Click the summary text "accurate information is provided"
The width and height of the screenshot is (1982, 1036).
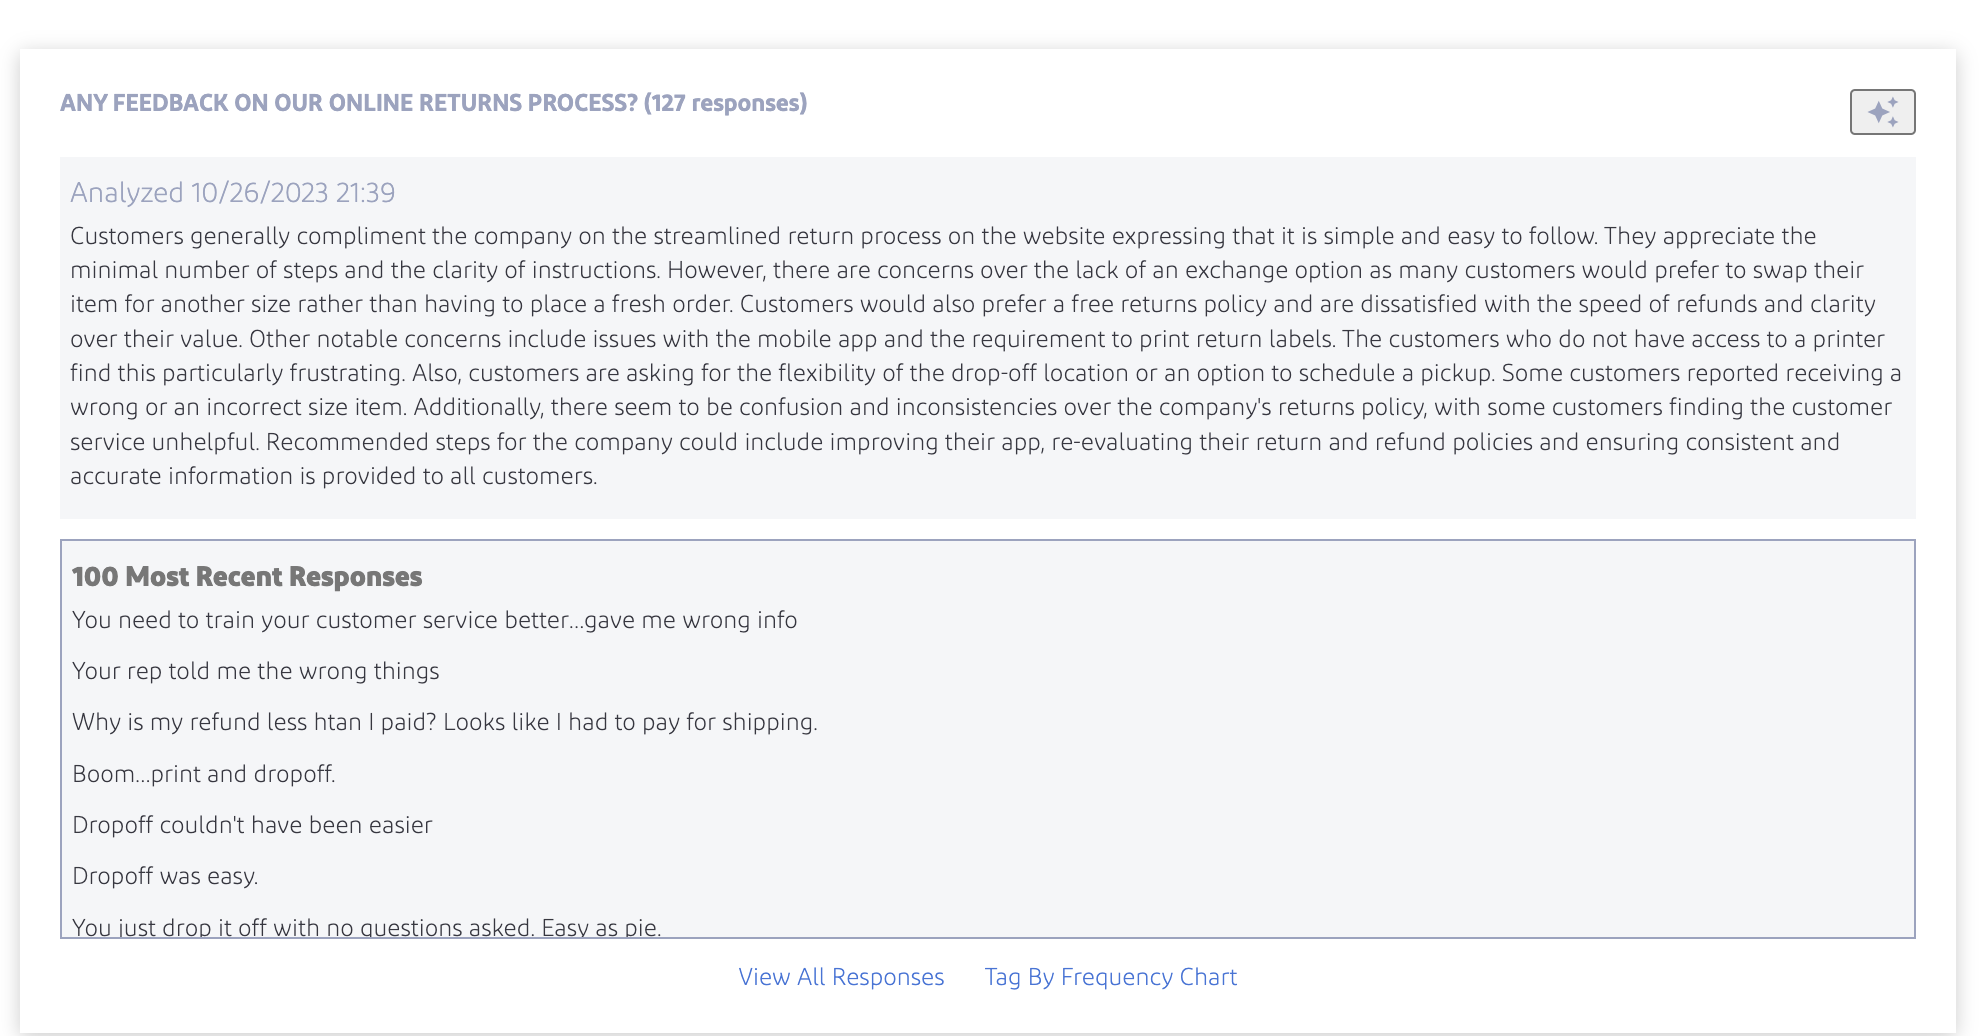[x=333, y=476]
